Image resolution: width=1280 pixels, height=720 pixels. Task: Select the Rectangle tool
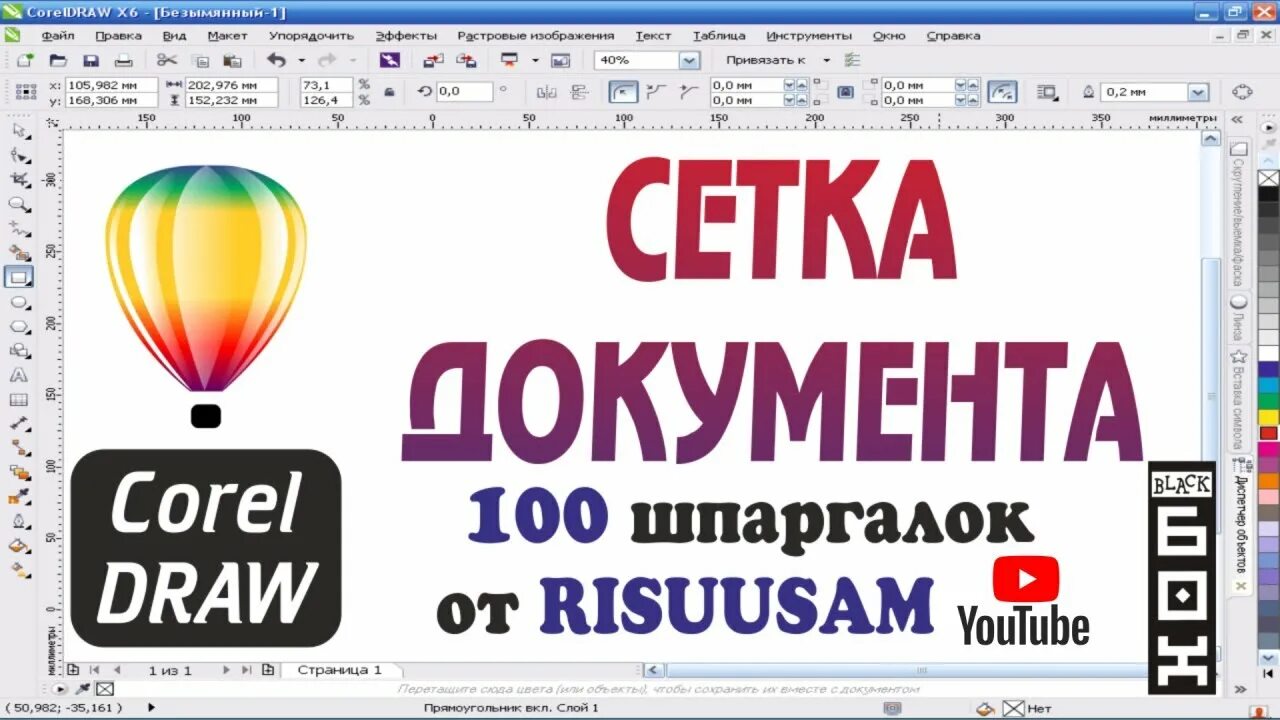20,277
